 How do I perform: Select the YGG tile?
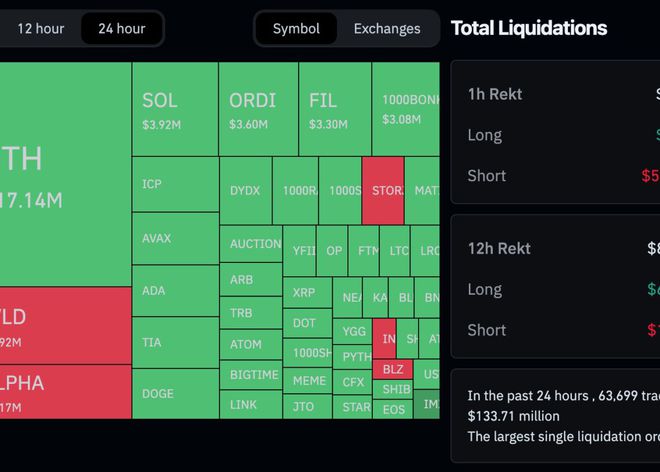coord(352,331)
